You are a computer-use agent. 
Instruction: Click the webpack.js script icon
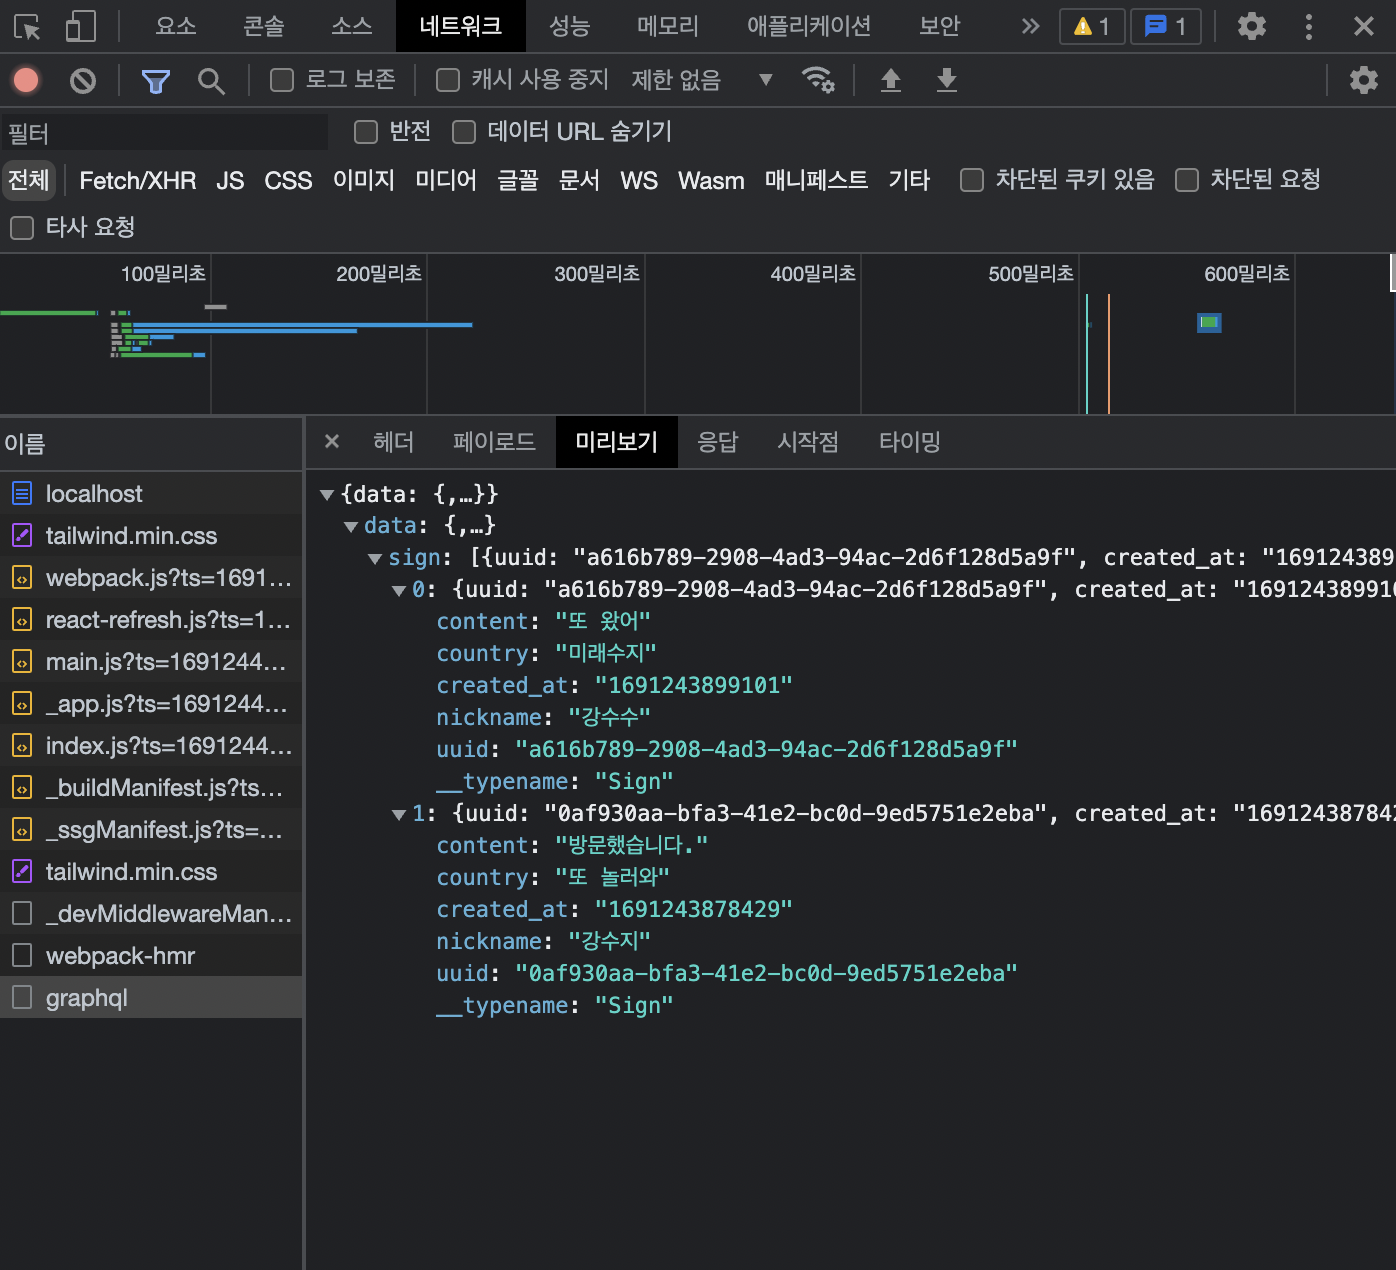coord(22,577)
